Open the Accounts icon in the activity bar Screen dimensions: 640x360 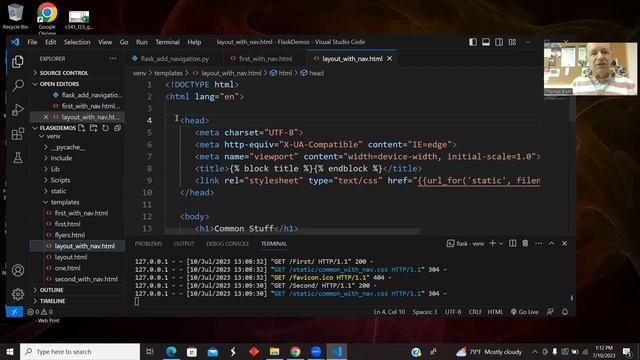click(x=18, y=270)
